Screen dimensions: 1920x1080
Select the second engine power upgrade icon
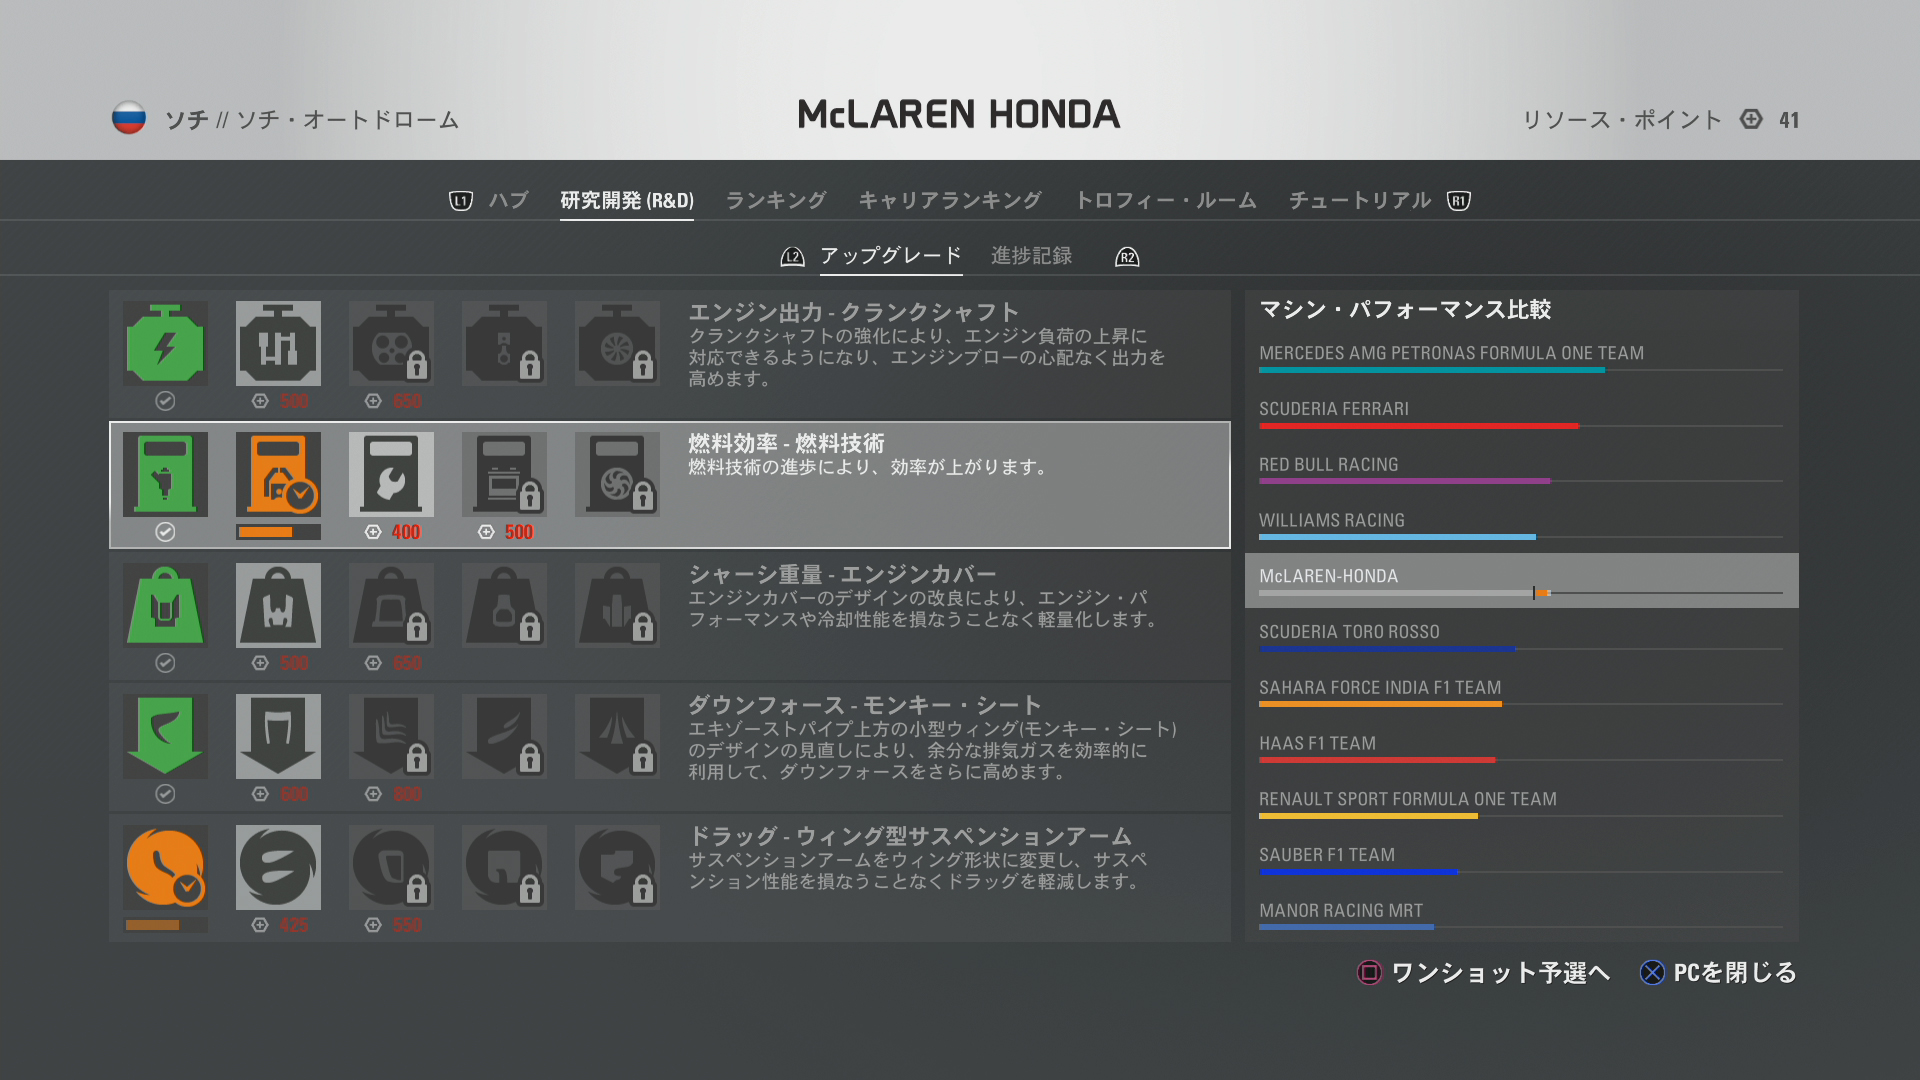tap(278, 344)
